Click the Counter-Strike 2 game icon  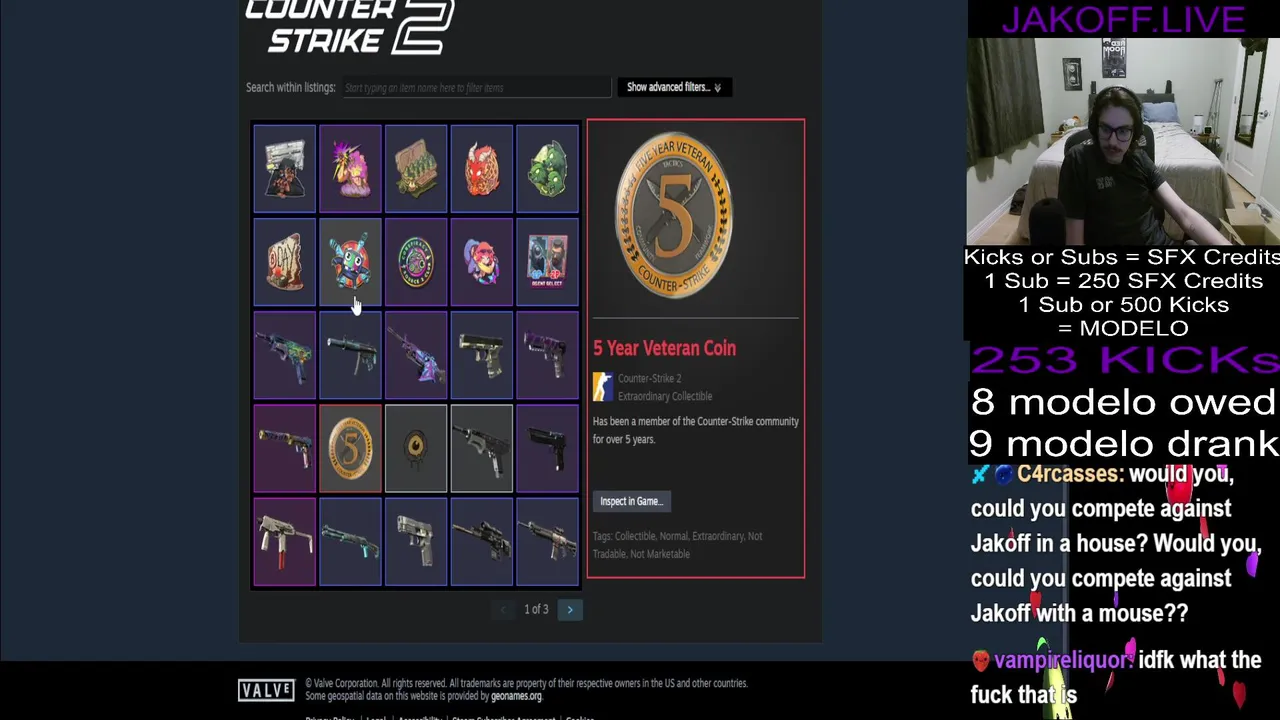pos(602,387)
